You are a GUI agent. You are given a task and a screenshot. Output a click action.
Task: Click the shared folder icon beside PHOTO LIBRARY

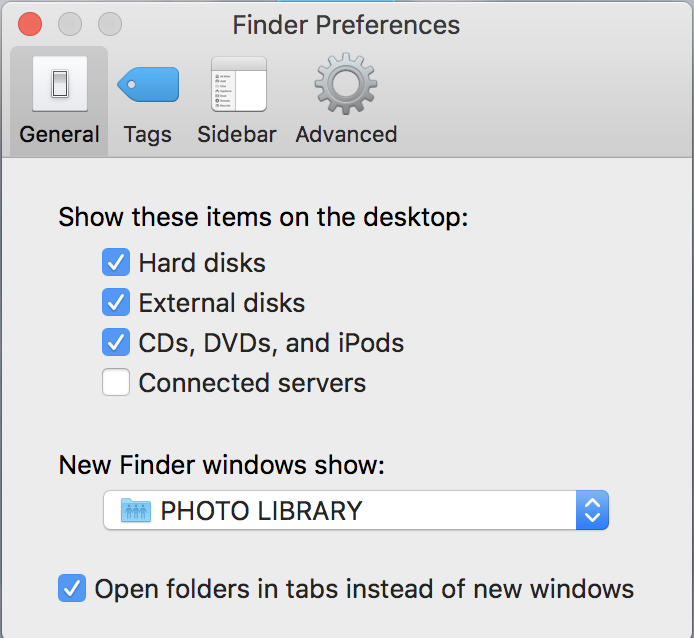click(x=135, y=511)
